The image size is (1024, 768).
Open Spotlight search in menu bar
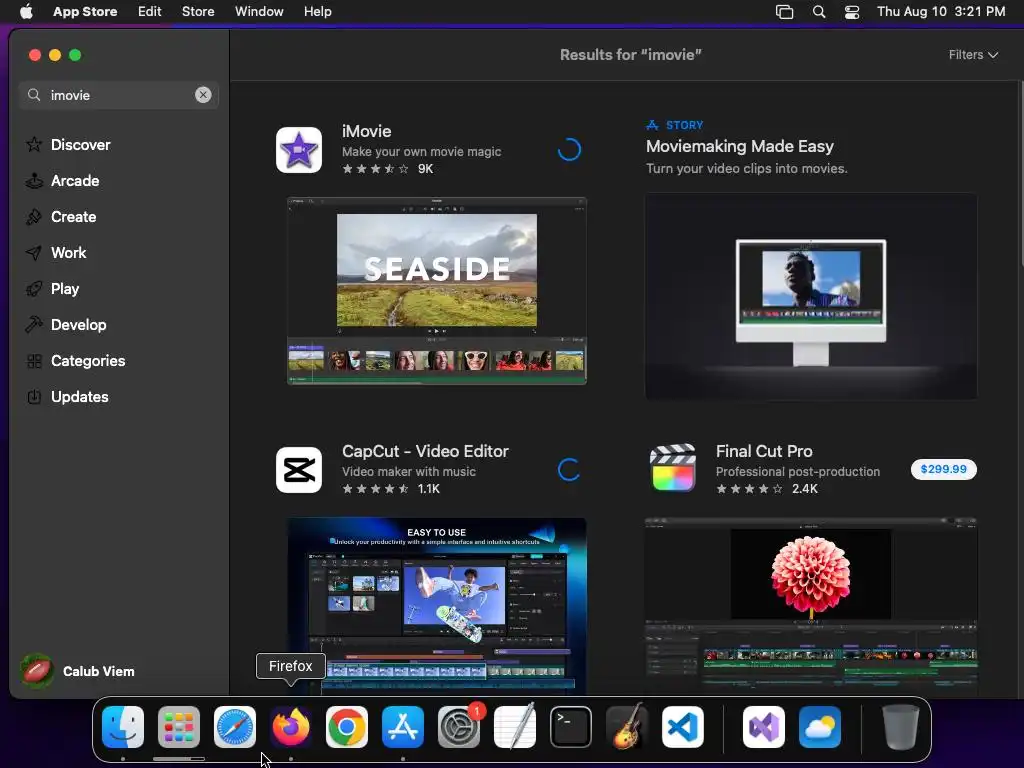click(819, 11)
